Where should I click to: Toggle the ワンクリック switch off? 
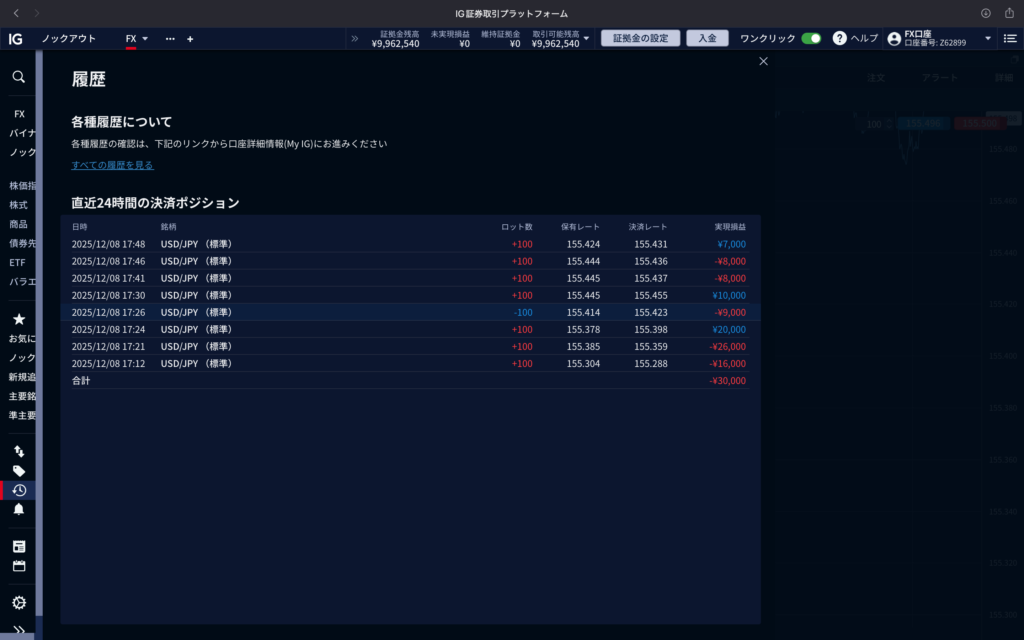point(811,38)
